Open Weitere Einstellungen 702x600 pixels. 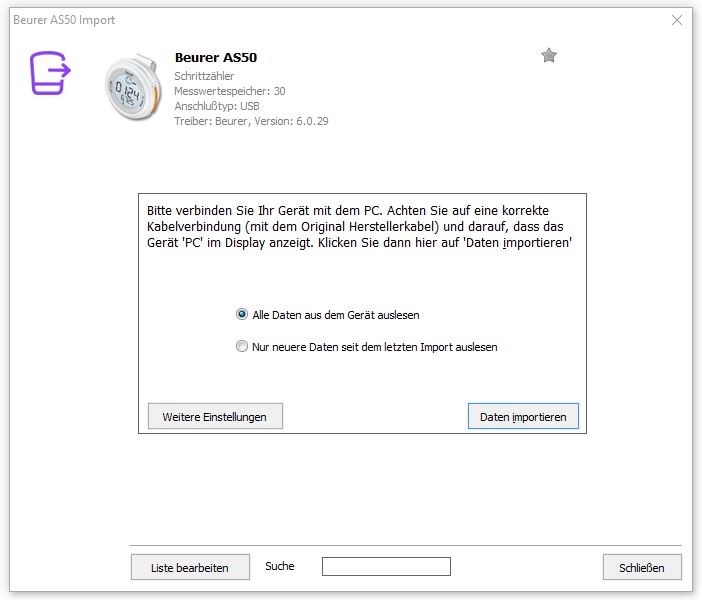coord(215,416)
